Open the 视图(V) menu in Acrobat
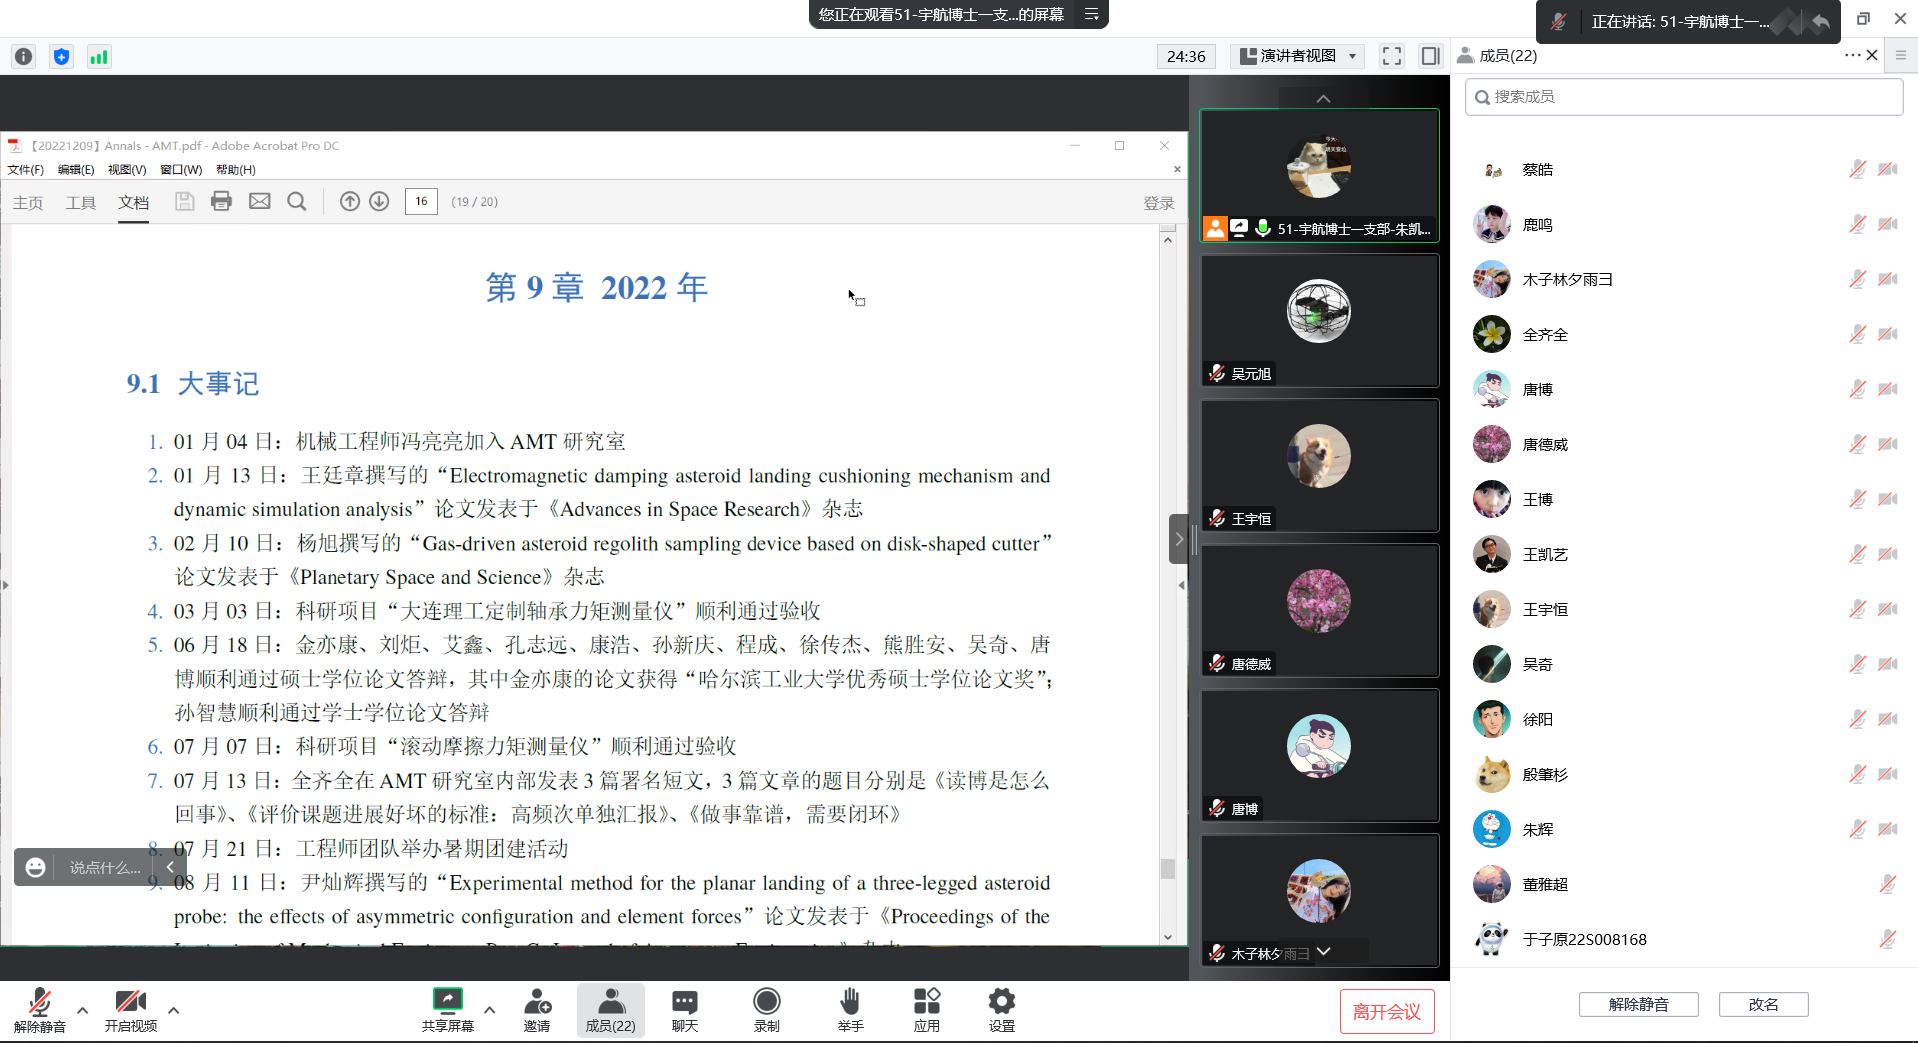 [x=127, y=170]
